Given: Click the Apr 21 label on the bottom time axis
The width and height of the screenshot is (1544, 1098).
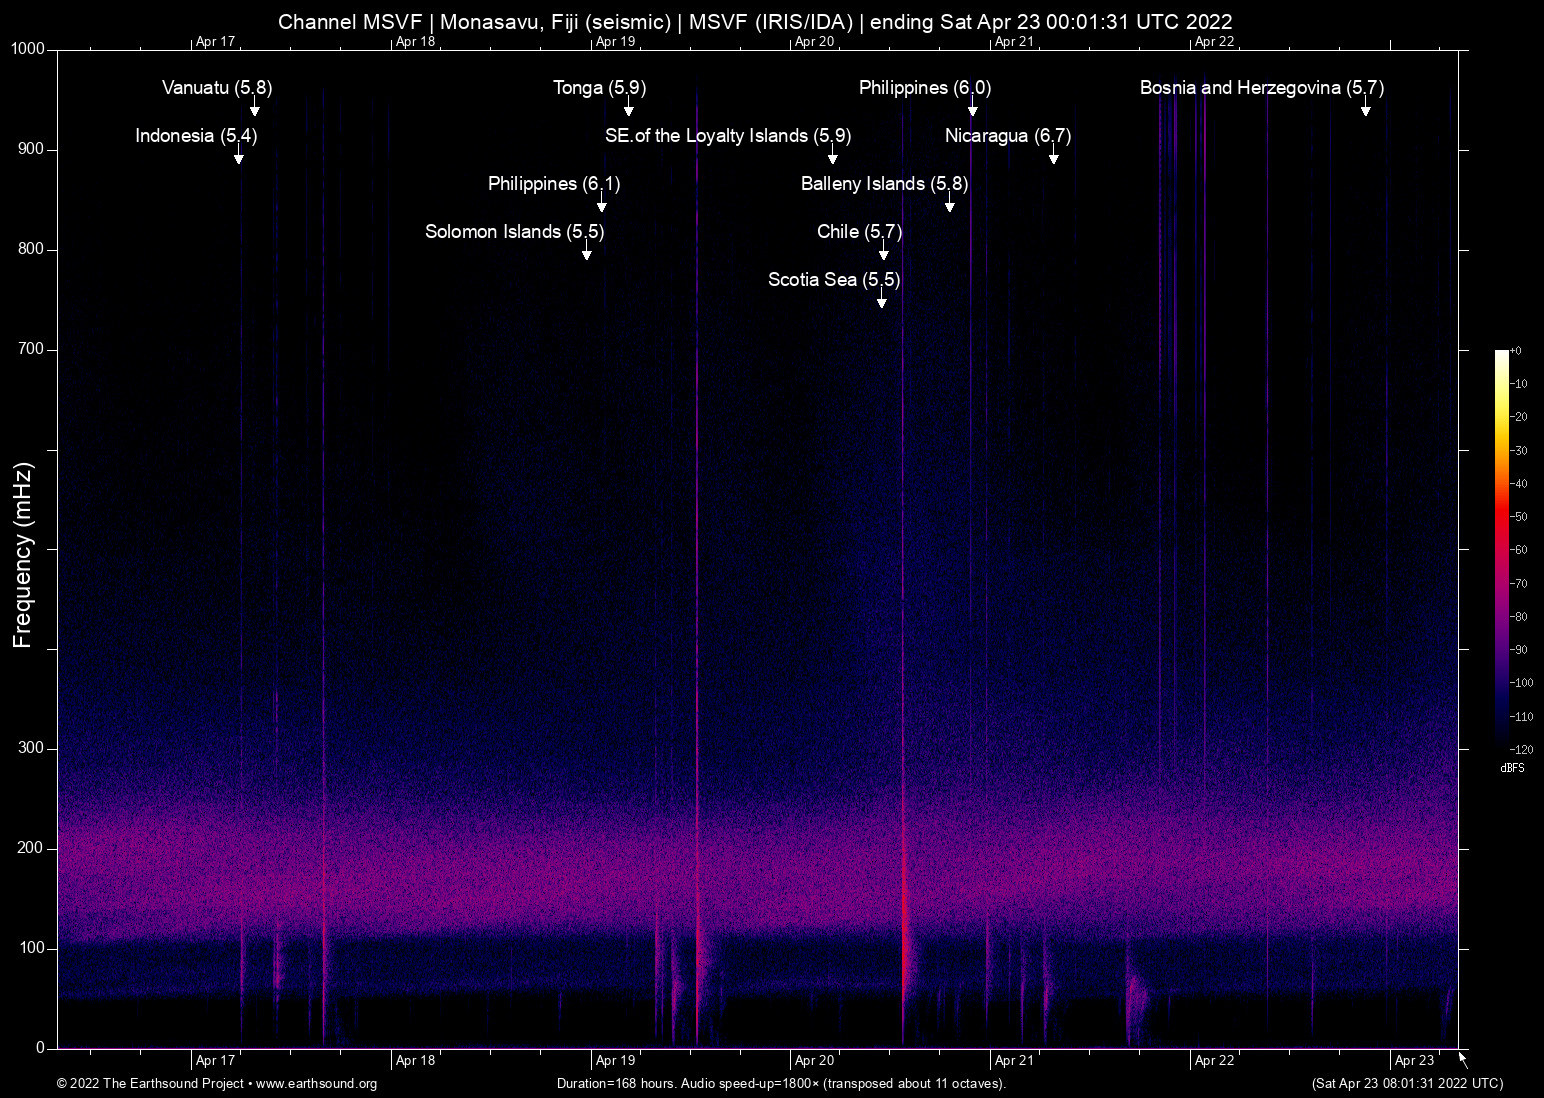Looking at the screenshot, I should tap(1015, 1061).
